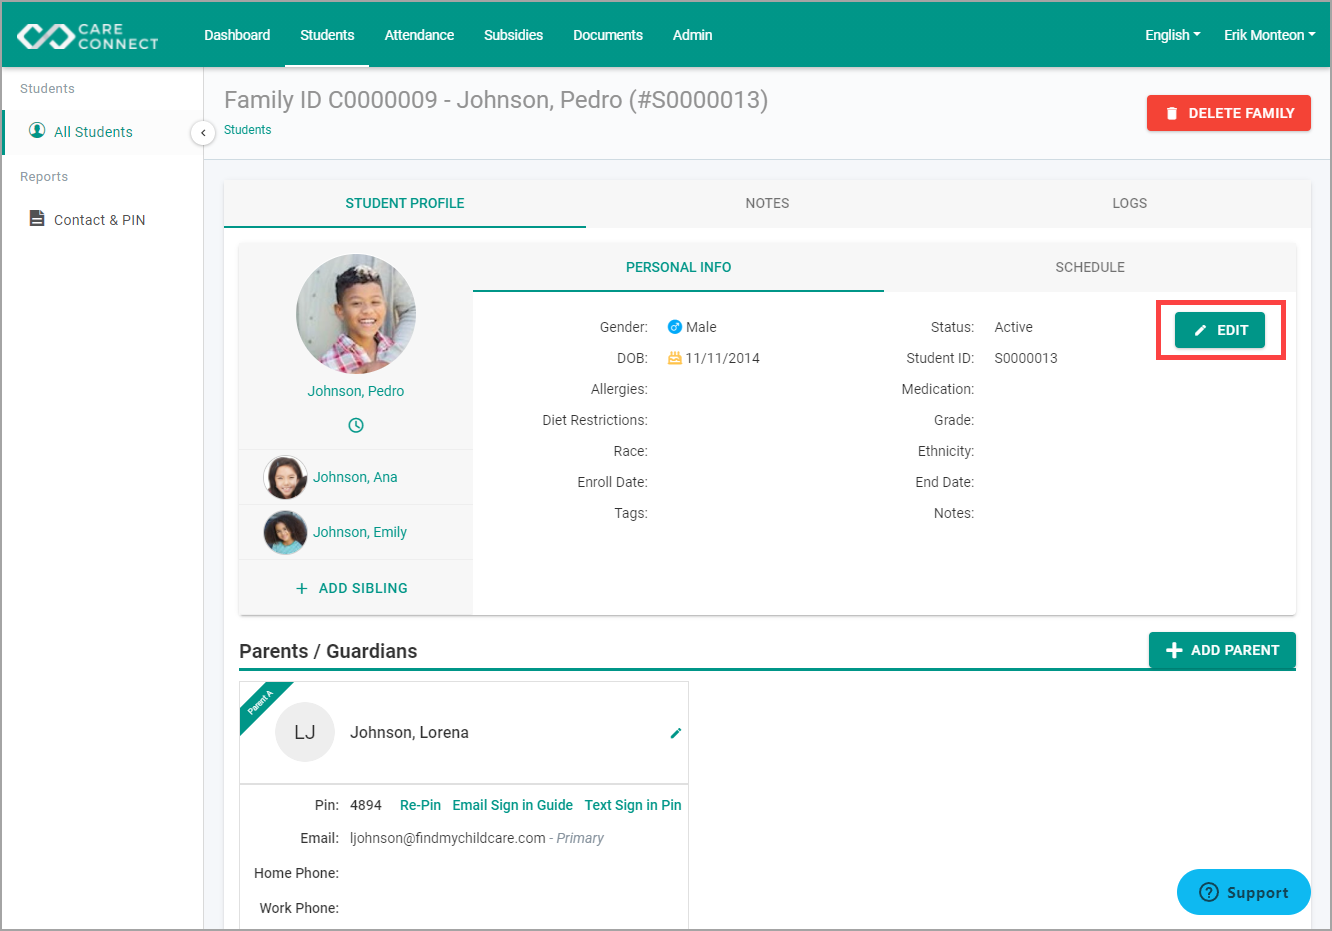
Task: Click the Johnson, Pedro name link
Action: pos(356,391)
